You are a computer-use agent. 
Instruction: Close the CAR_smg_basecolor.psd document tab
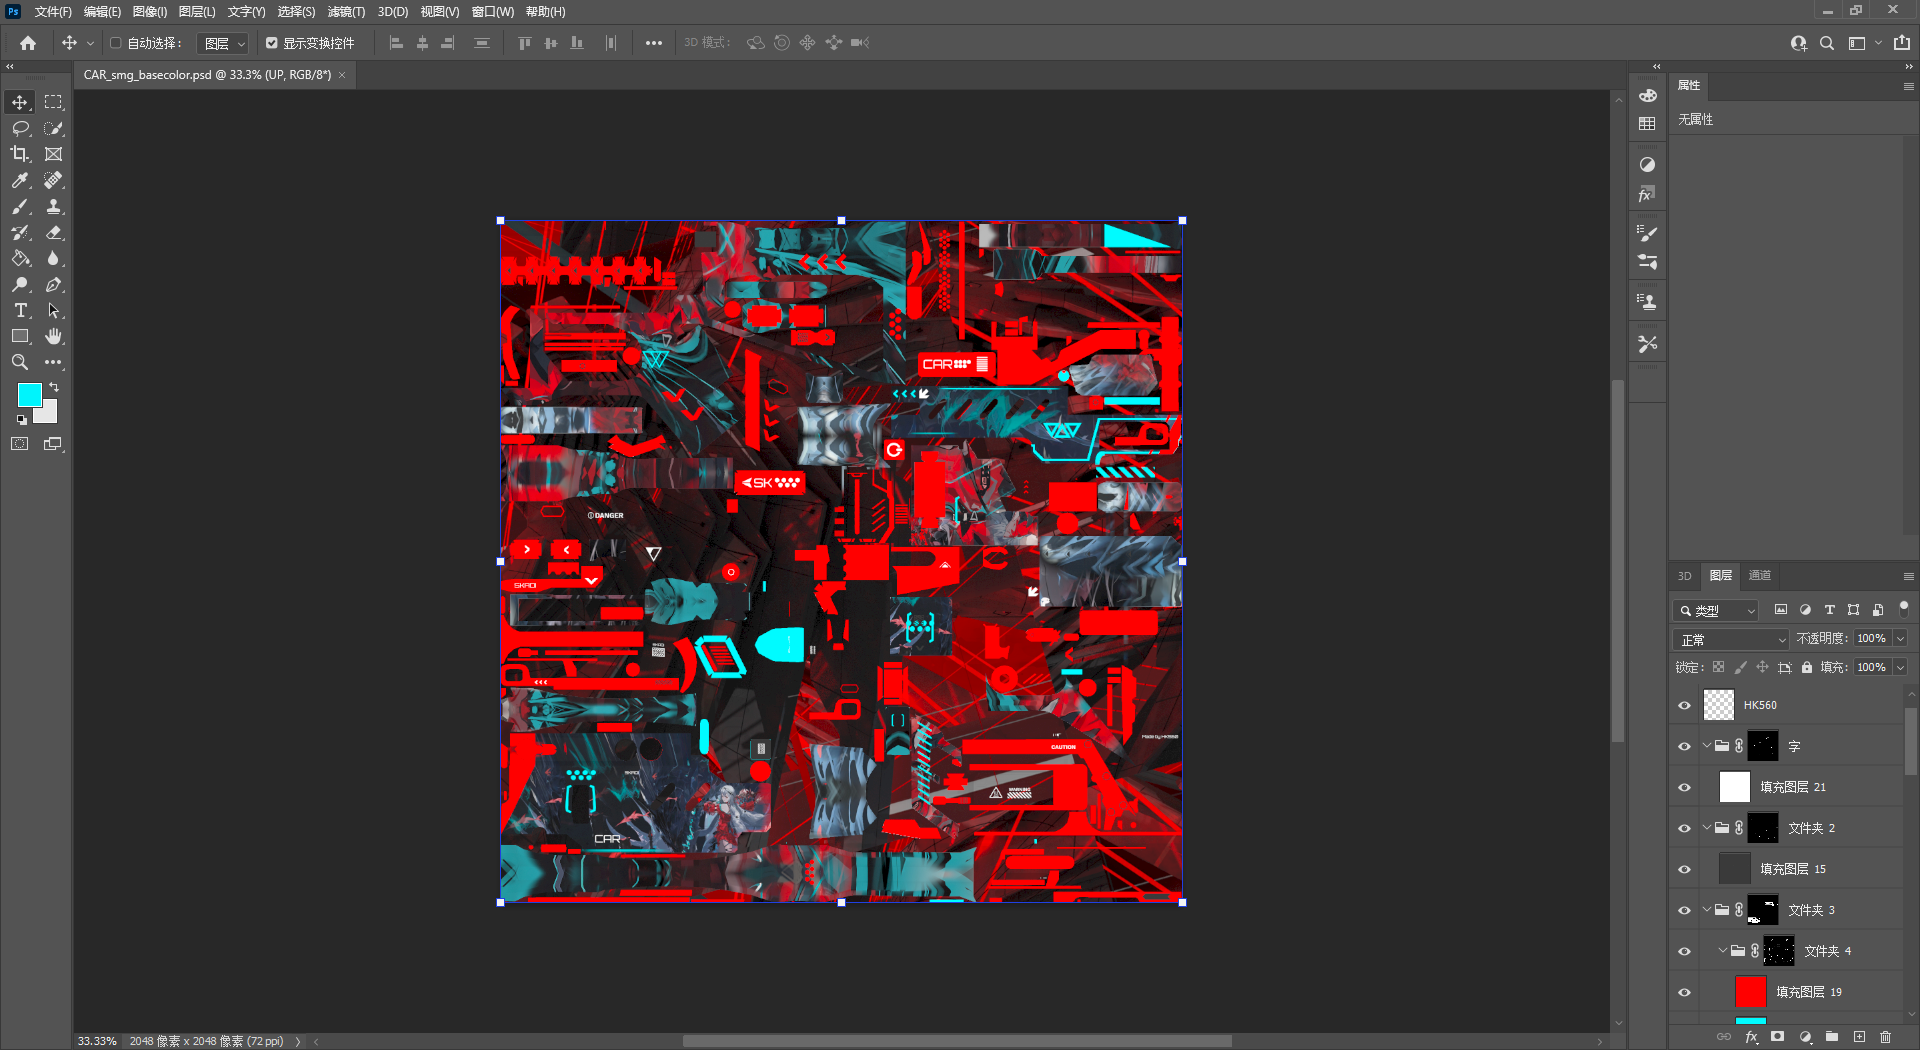342,75
